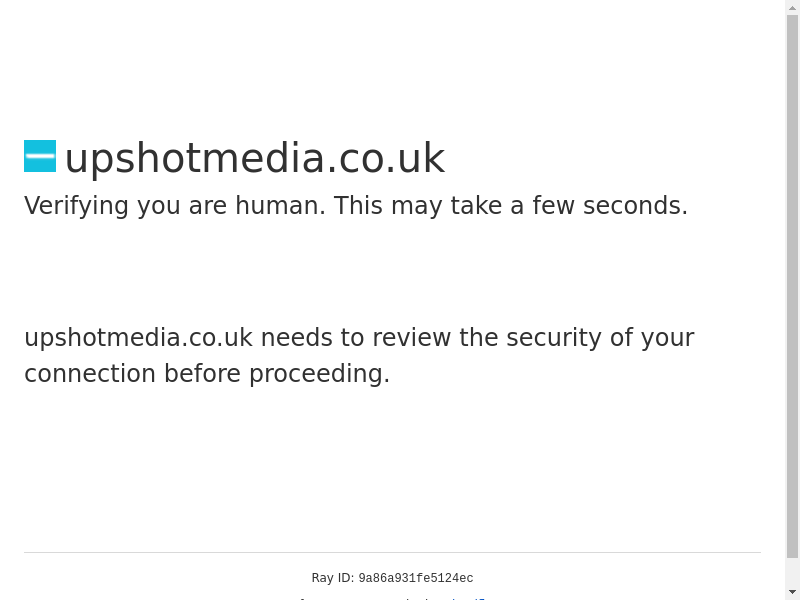Click the word "proceeding" ending the paragraph
800x600 pixels.
(x=318, y=374)
